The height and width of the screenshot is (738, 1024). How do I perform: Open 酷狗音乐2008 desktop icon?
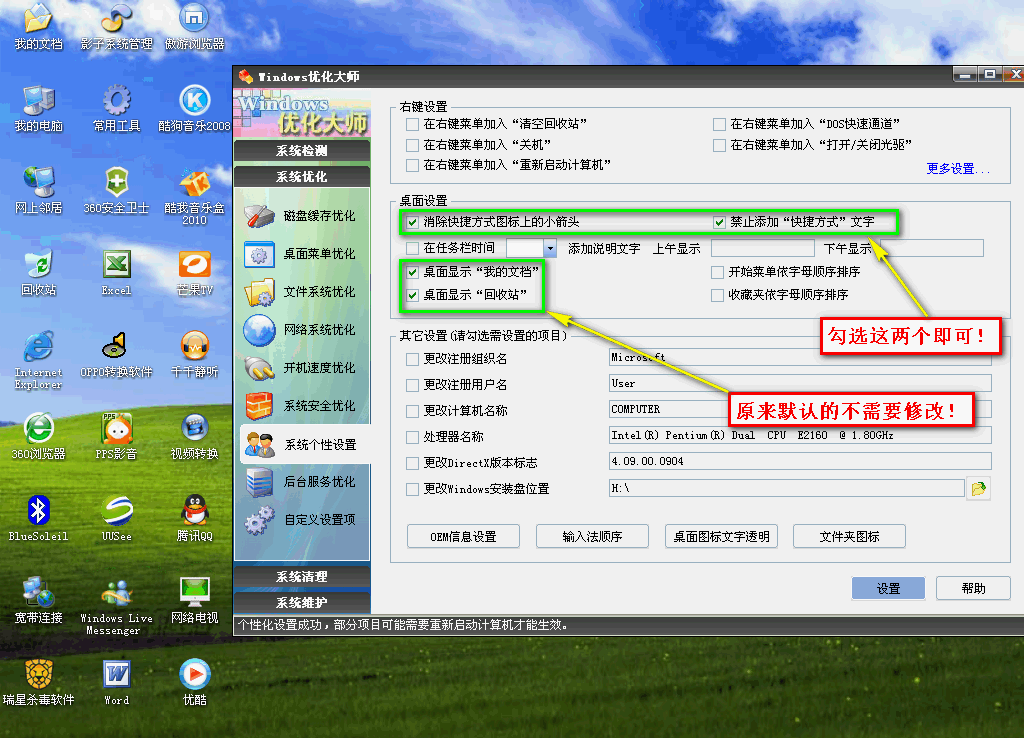tap(195, 108)
